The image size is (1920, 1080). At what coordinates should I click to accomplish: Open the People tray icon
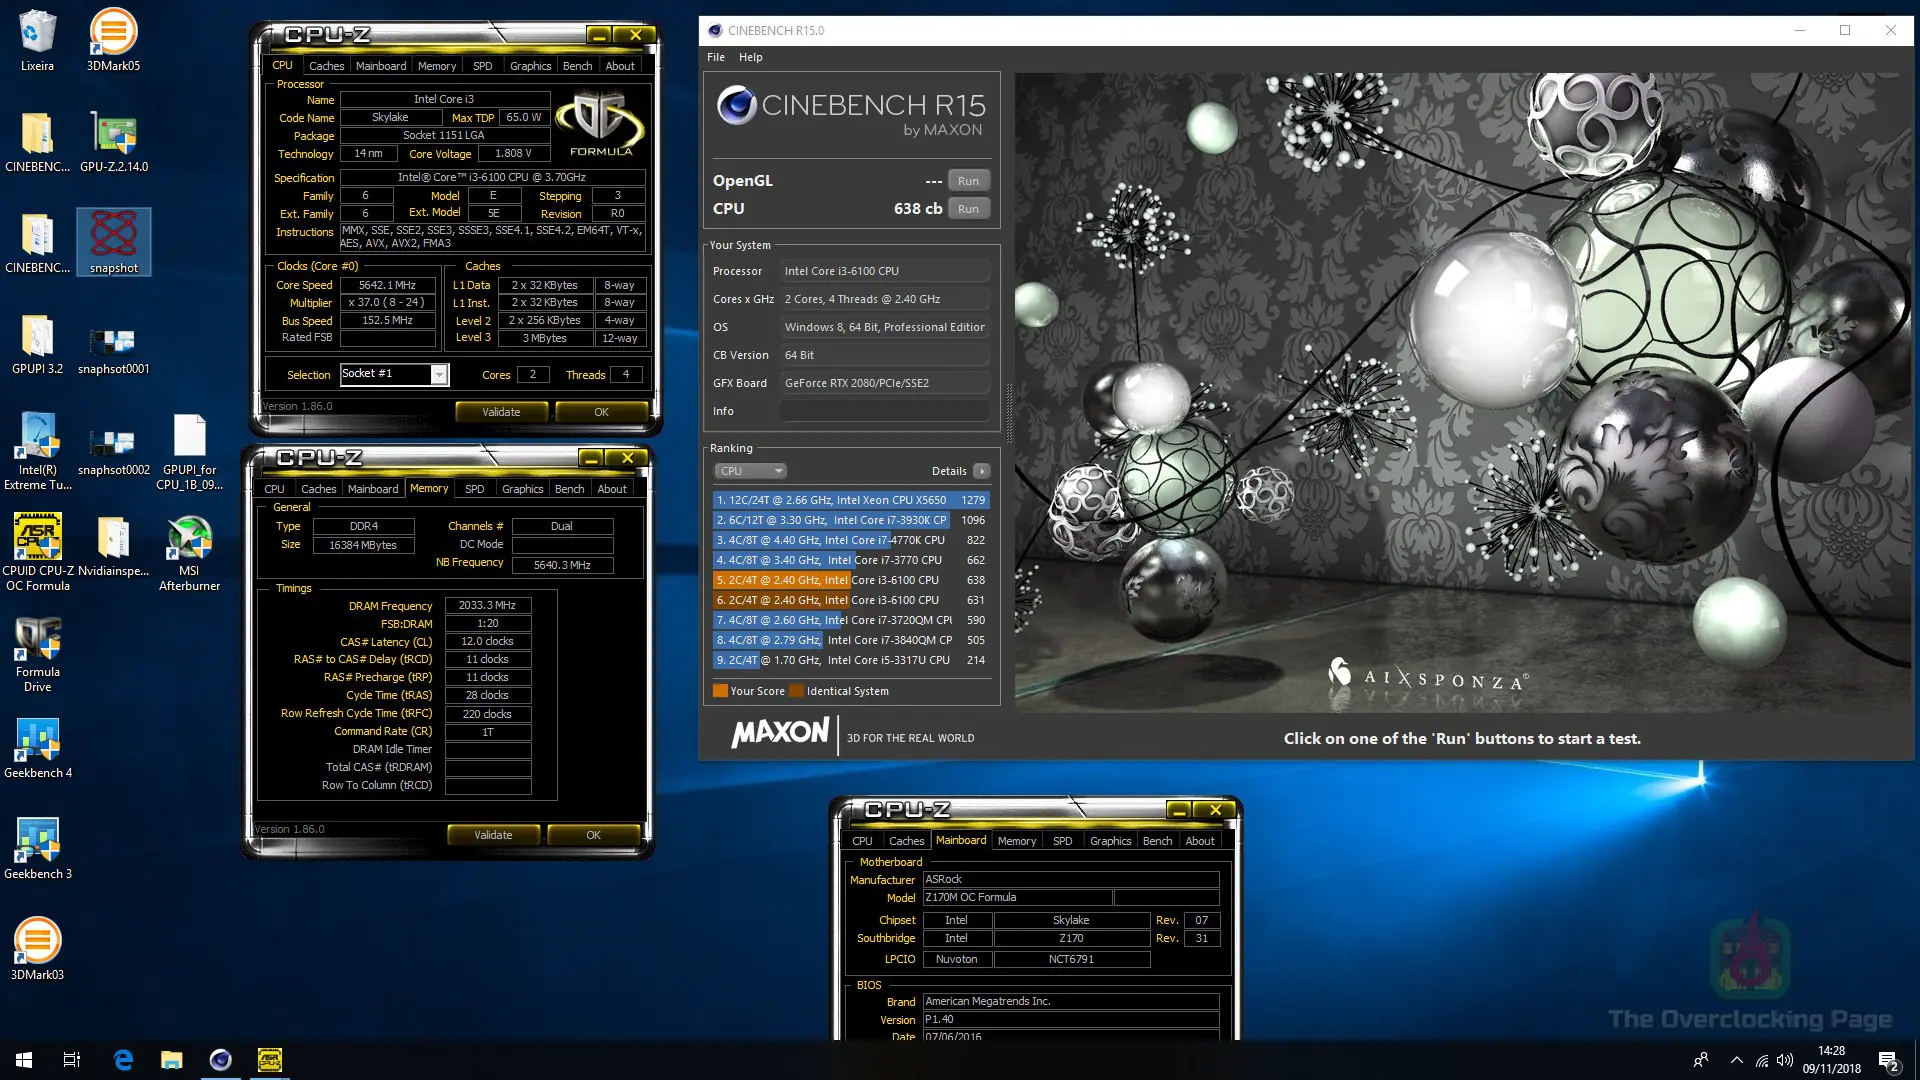(x=1700, y=1060)
